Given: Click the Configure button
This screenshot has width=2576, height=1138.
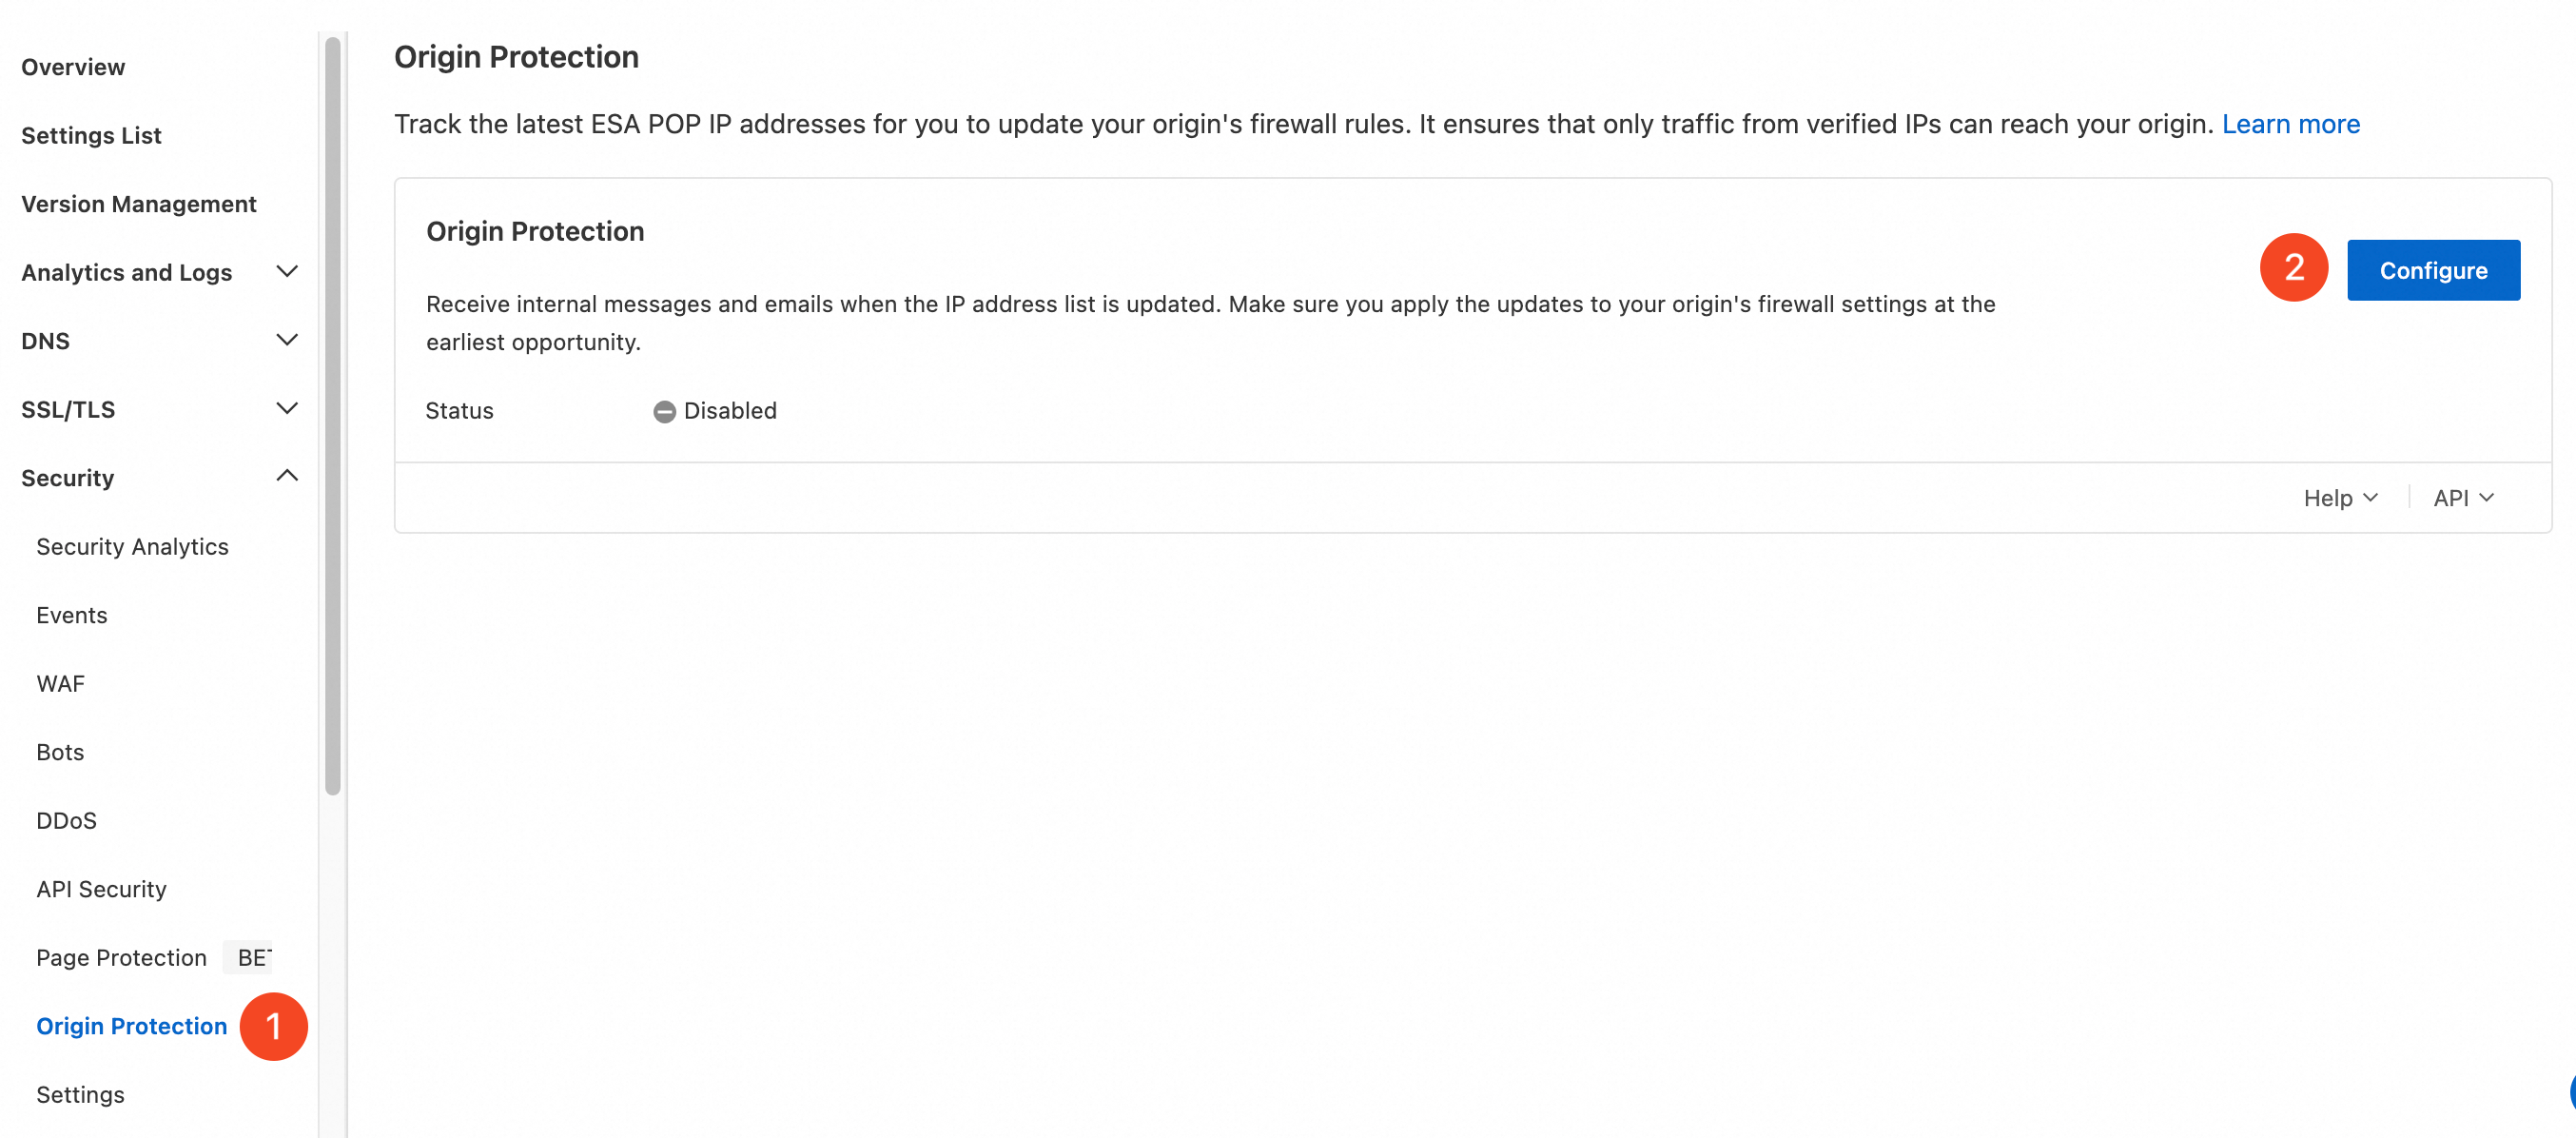Looking at the screenshot, I should click(2433, 270).
